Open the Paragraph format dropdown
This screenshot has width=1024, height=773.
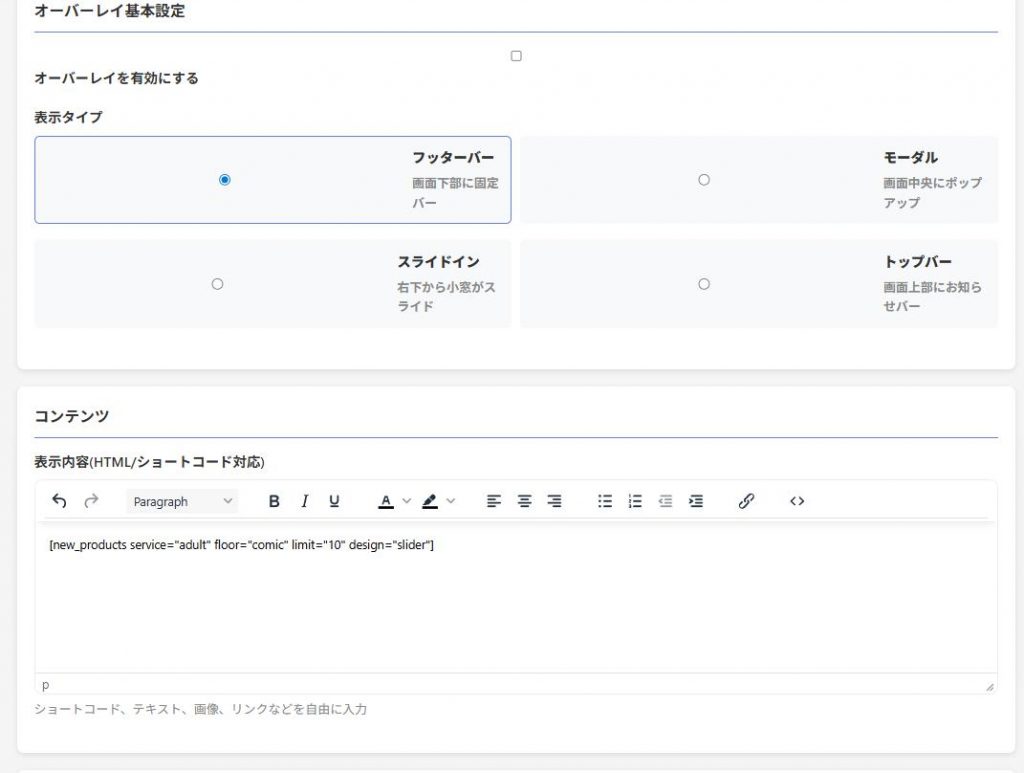pyautogui.click(x=182, y=501)
